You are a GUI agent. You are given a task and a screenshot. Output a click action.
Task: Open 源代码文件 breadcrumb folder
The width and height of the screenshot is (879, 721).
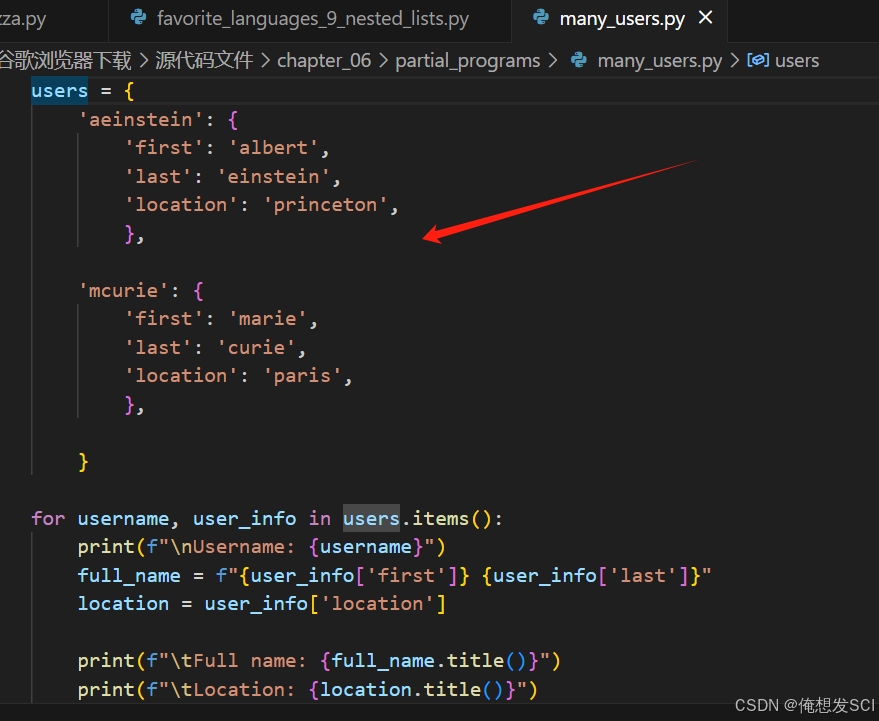coord(204,61)
